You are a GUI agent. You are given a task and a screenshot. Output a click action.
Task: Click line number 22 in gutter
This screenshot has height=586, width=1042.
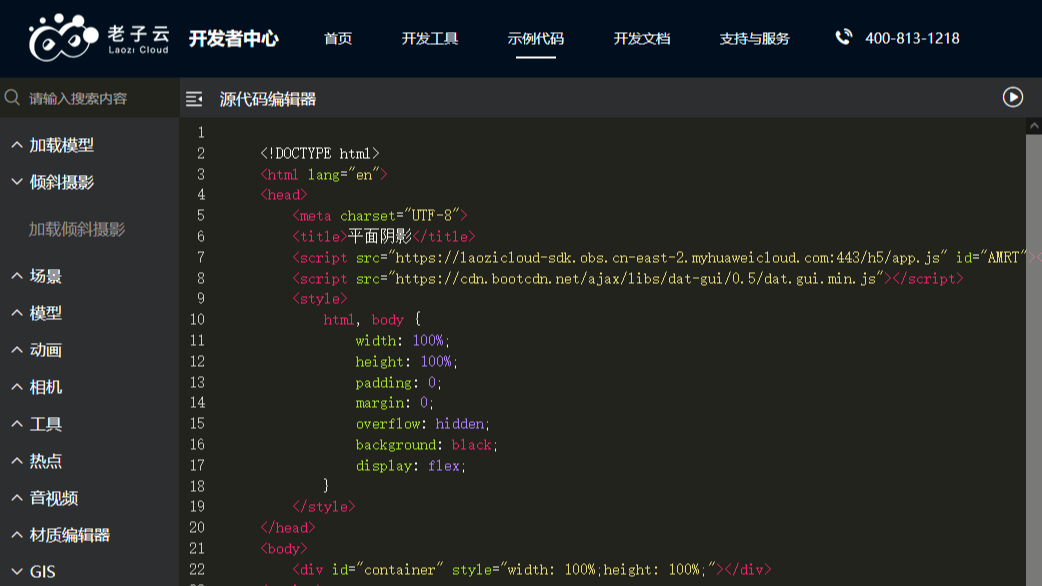coord(197,569)
